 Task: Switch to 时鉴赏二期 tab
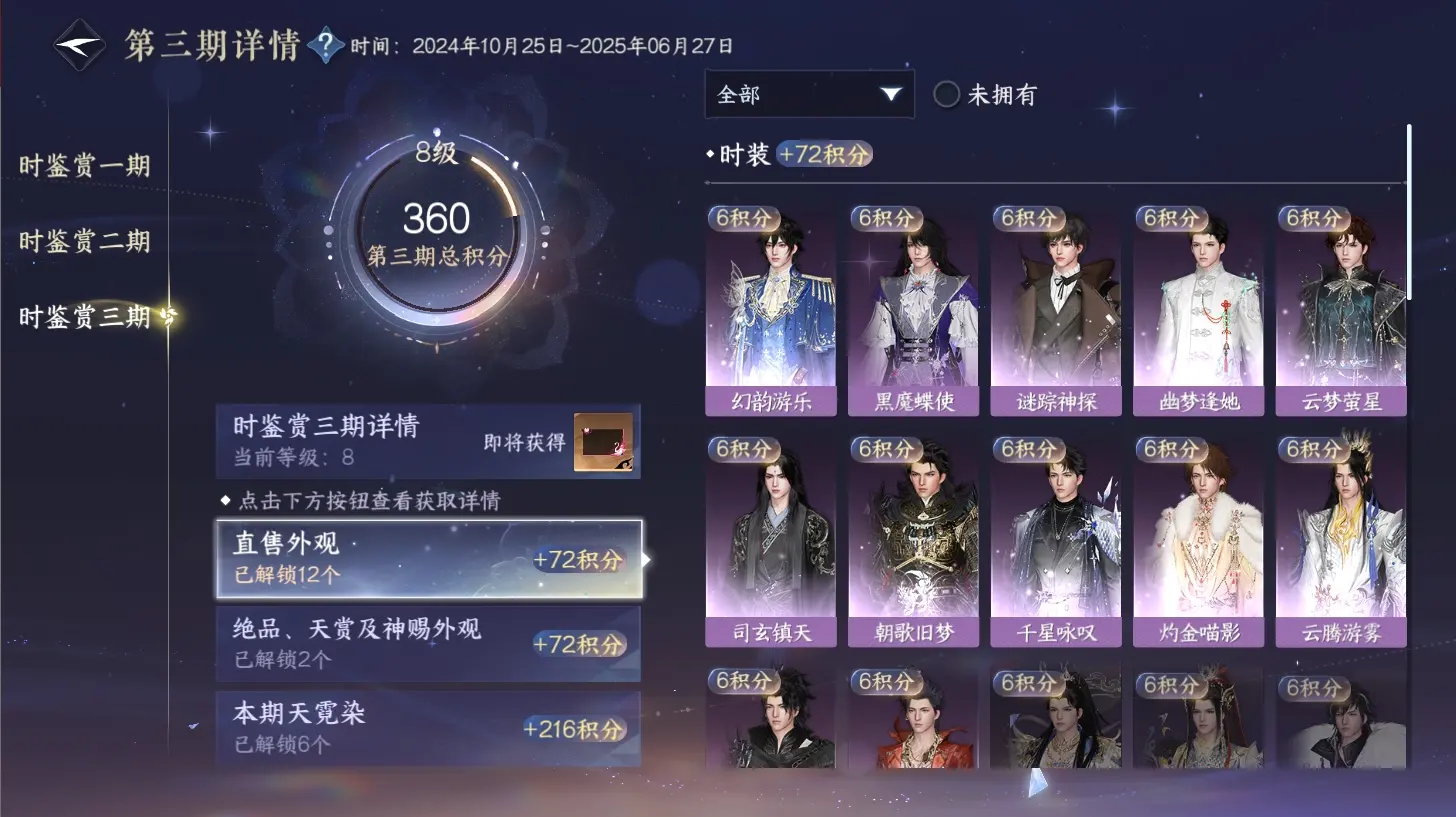click(x=84, y=241)
